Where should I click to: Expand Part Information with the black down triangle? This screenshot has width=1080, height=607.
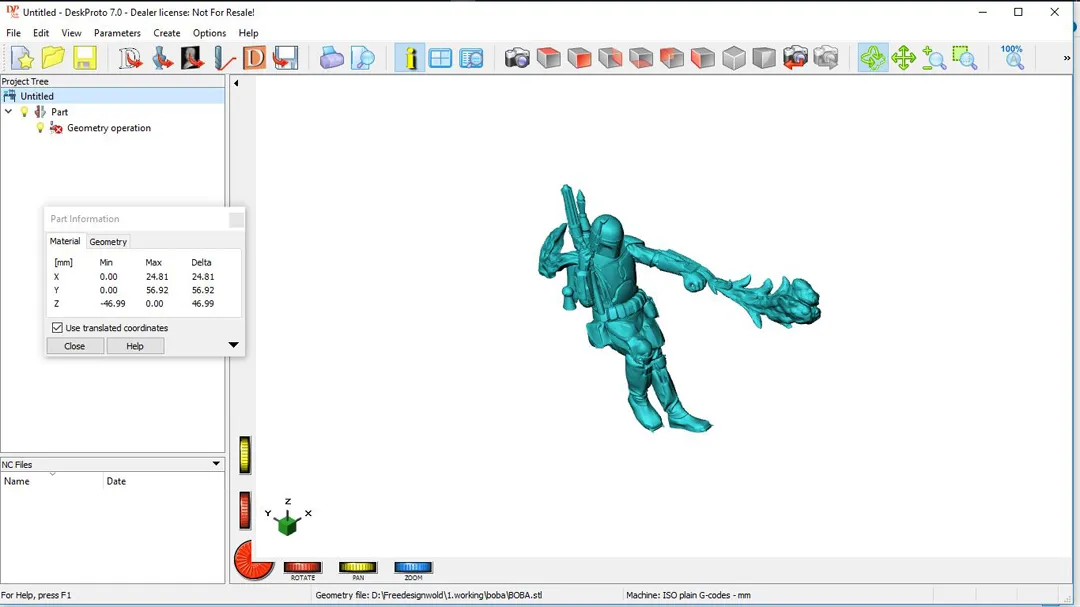233,344
